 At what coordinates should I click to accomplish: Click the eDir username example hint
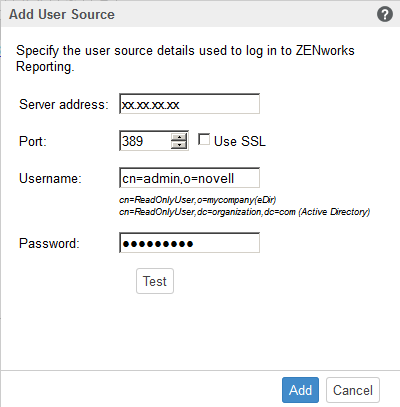198,200
